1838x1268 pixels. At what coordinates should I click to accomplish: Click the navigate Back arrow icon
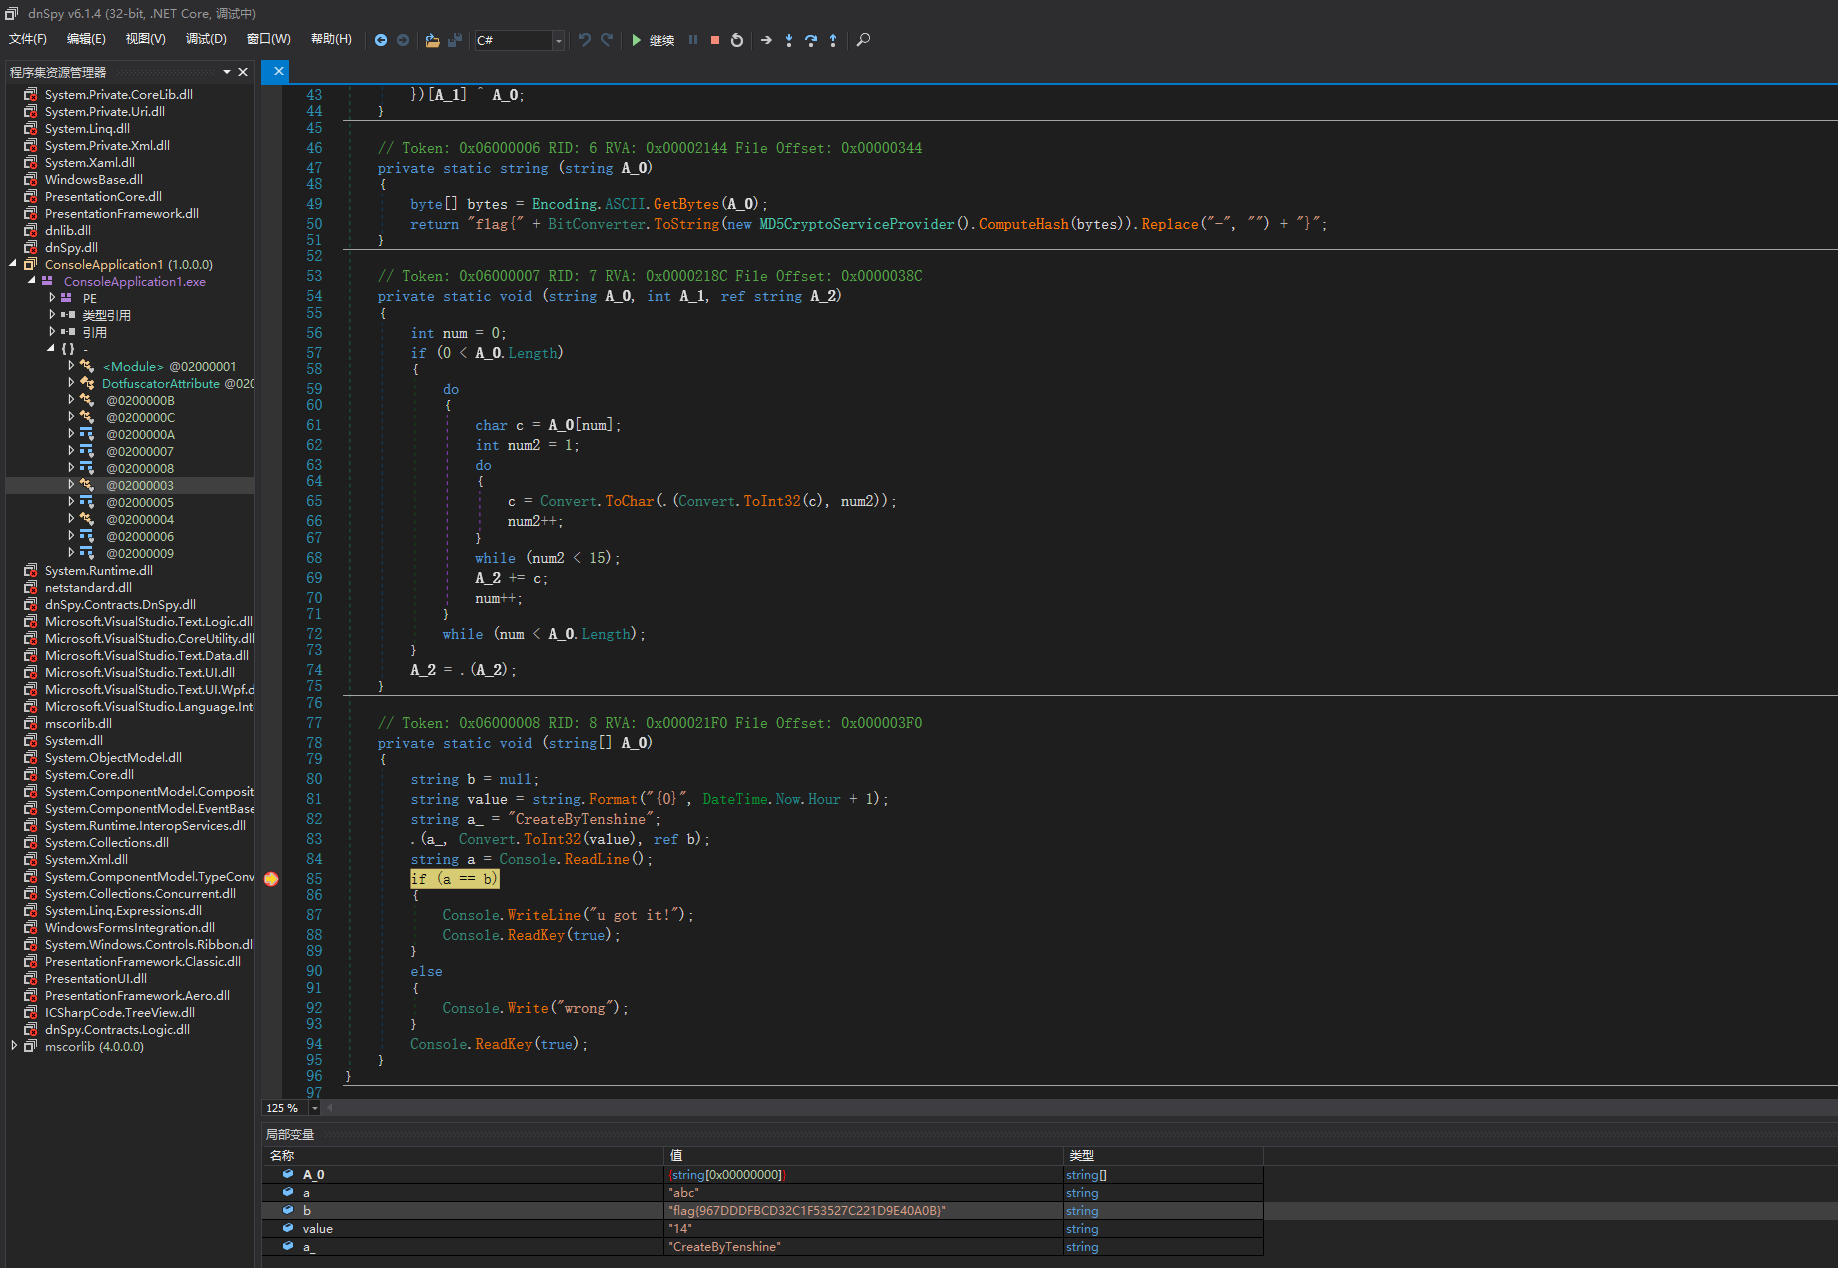pos(380,40)
